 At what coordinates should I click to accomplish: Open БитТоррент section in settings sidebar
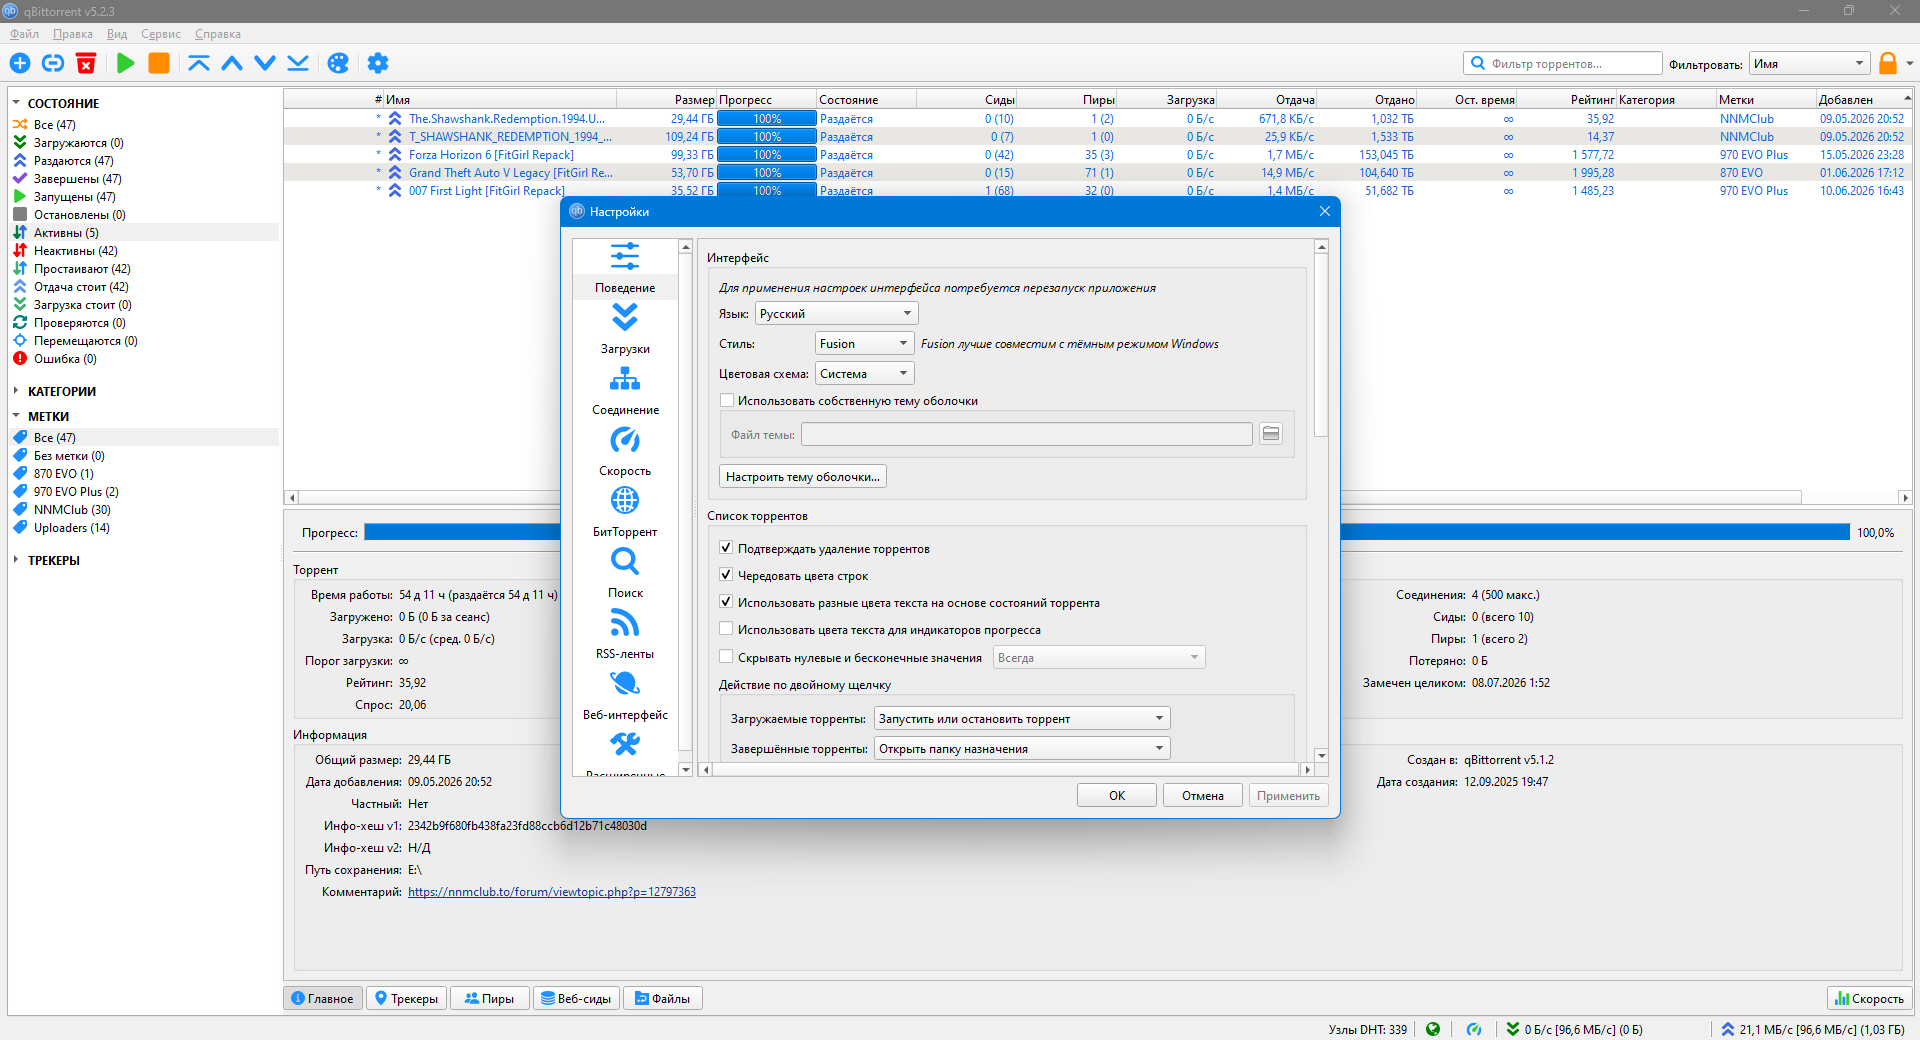pos(625,512)
